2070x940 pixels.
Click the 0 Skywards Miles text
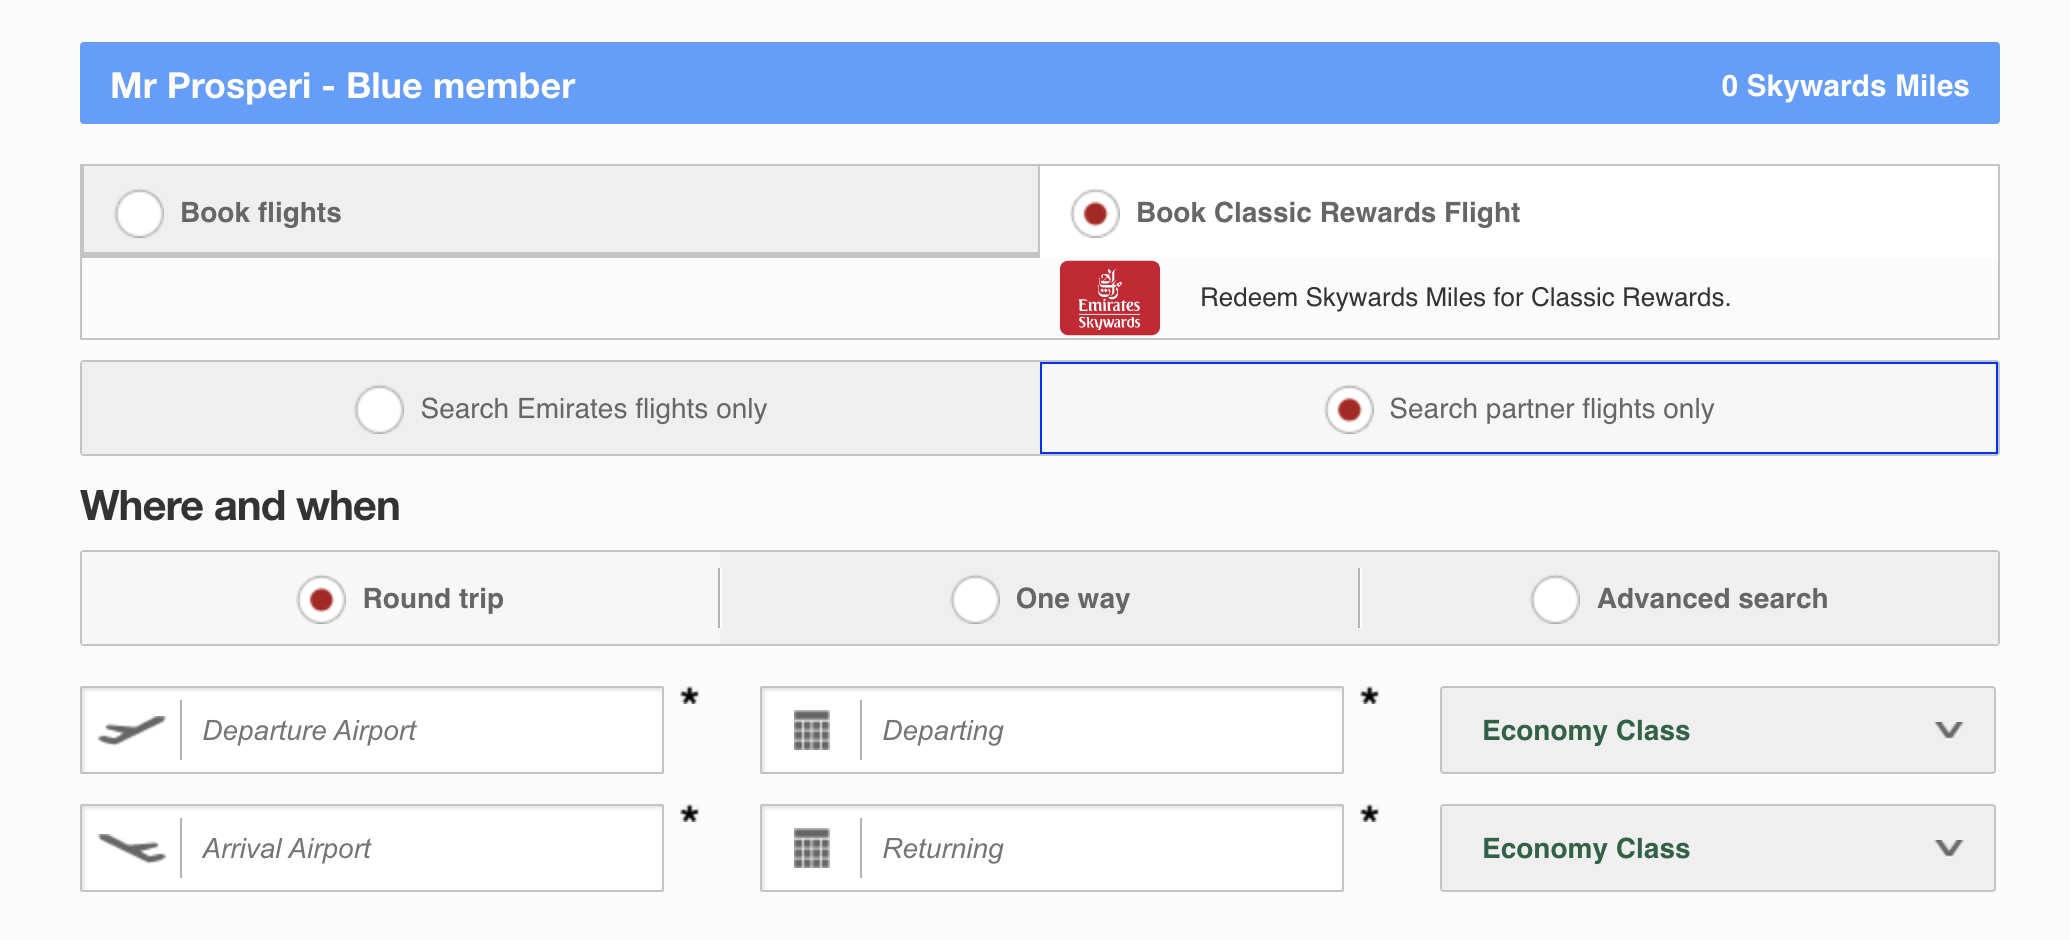(x=1845, y=86)
